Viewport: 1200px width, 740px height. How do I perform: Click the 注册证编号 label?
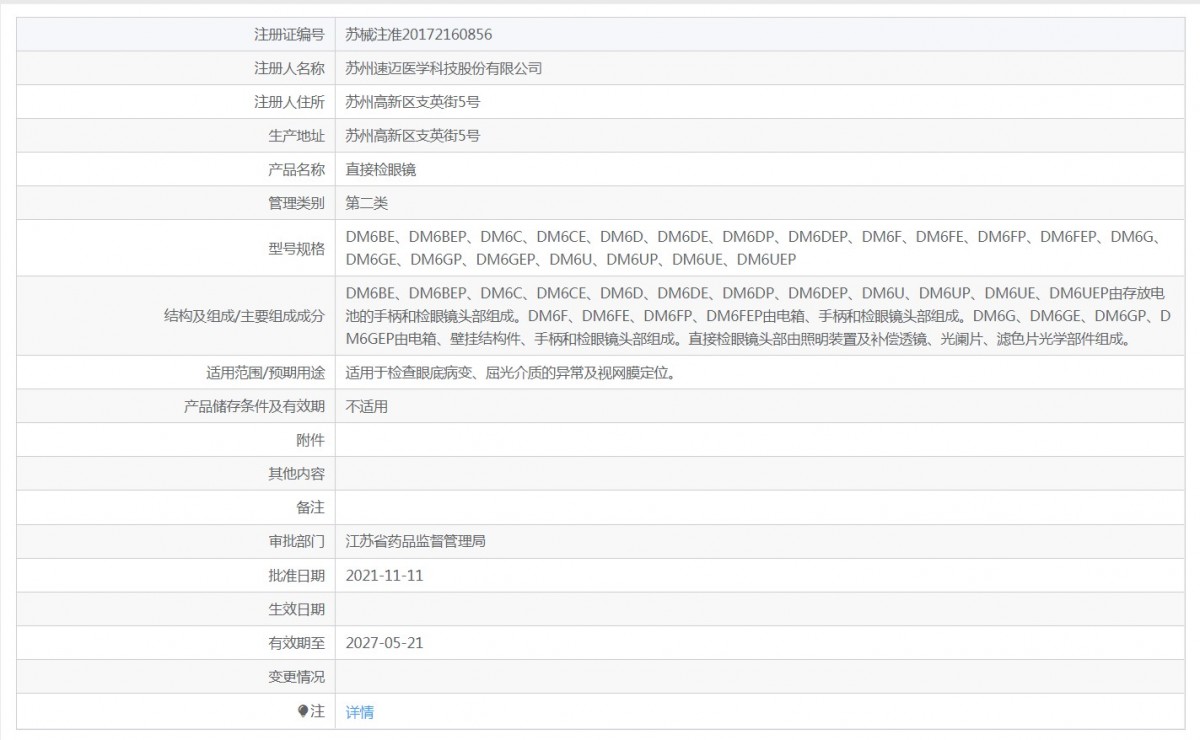pyautogui.click(x=290, y=34)
